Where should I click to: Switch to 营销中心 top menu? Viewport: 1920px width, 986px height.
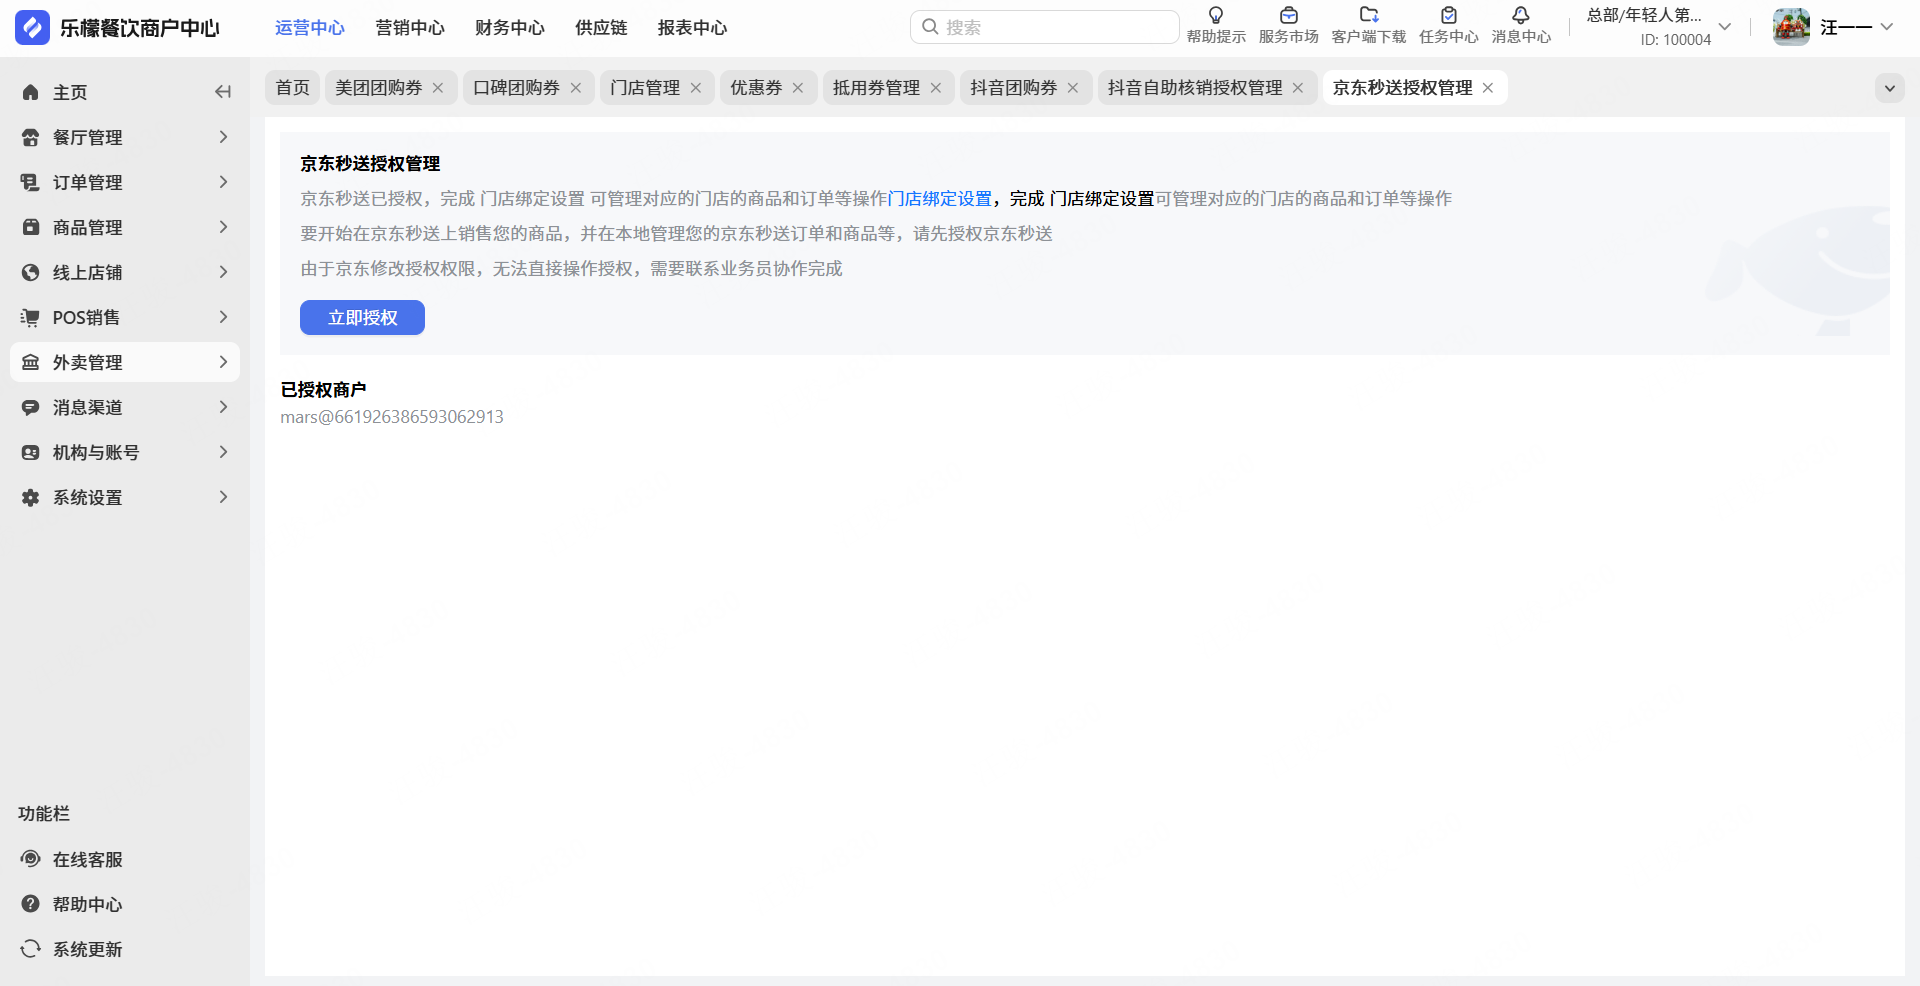click(410, 28)
